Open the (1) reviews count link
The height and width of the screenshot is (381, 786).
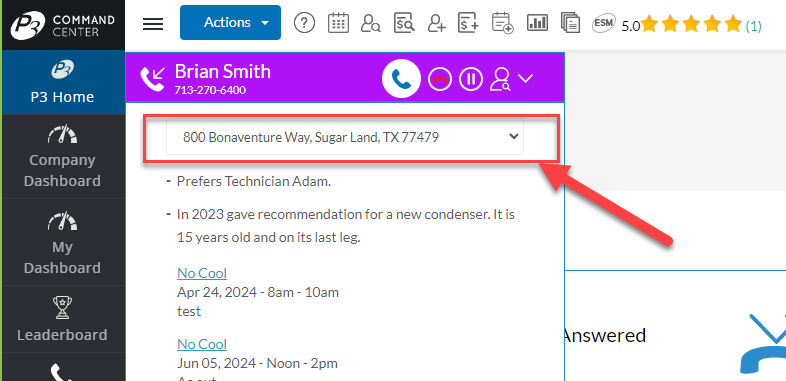point(753,26)
